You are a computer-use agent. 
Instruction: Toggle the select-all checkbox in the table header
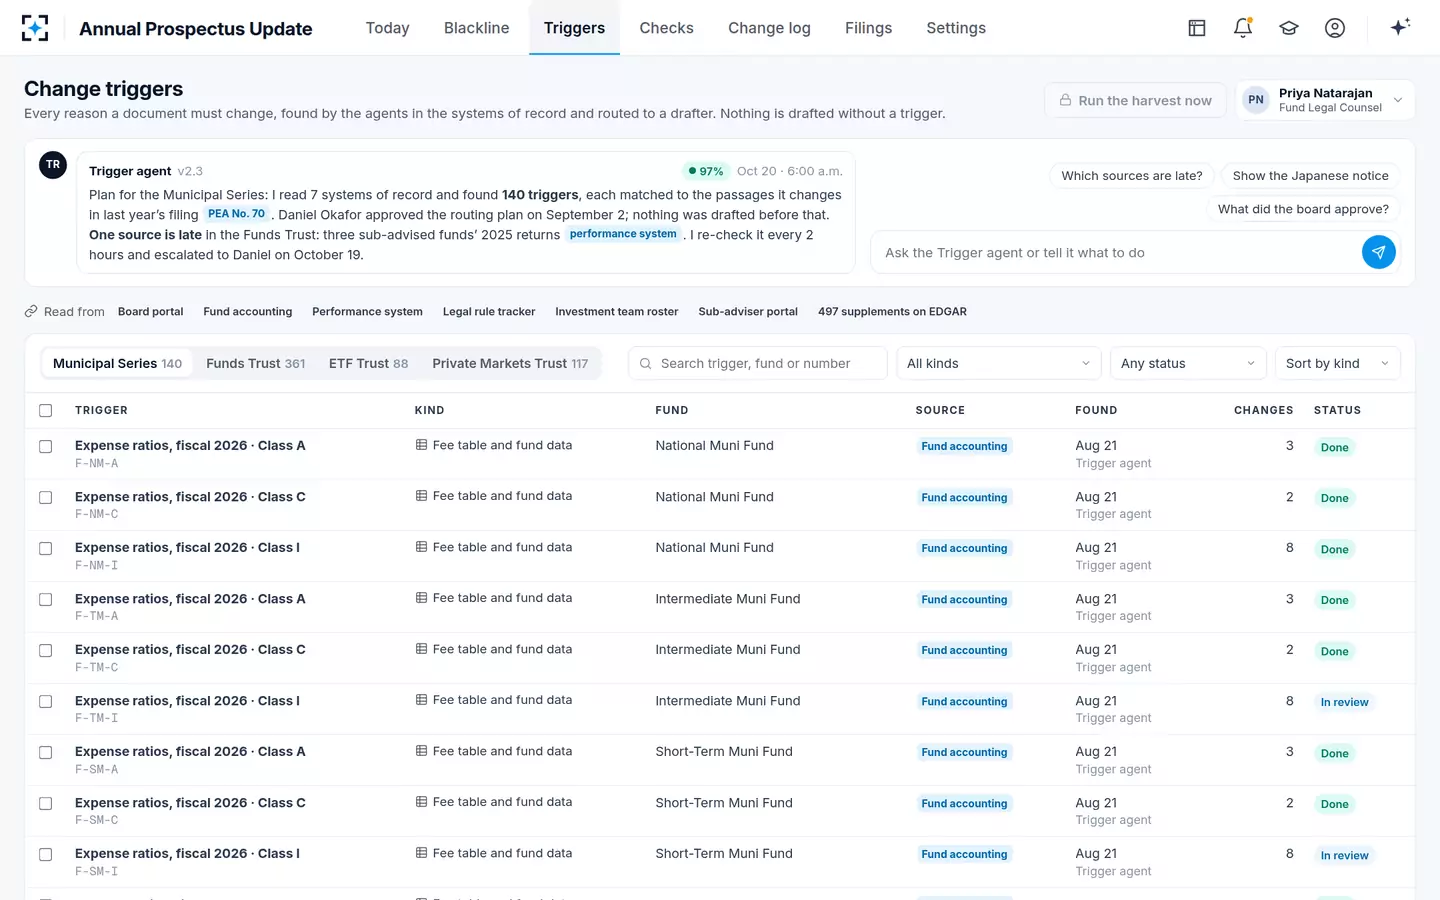tap(46, 411)
